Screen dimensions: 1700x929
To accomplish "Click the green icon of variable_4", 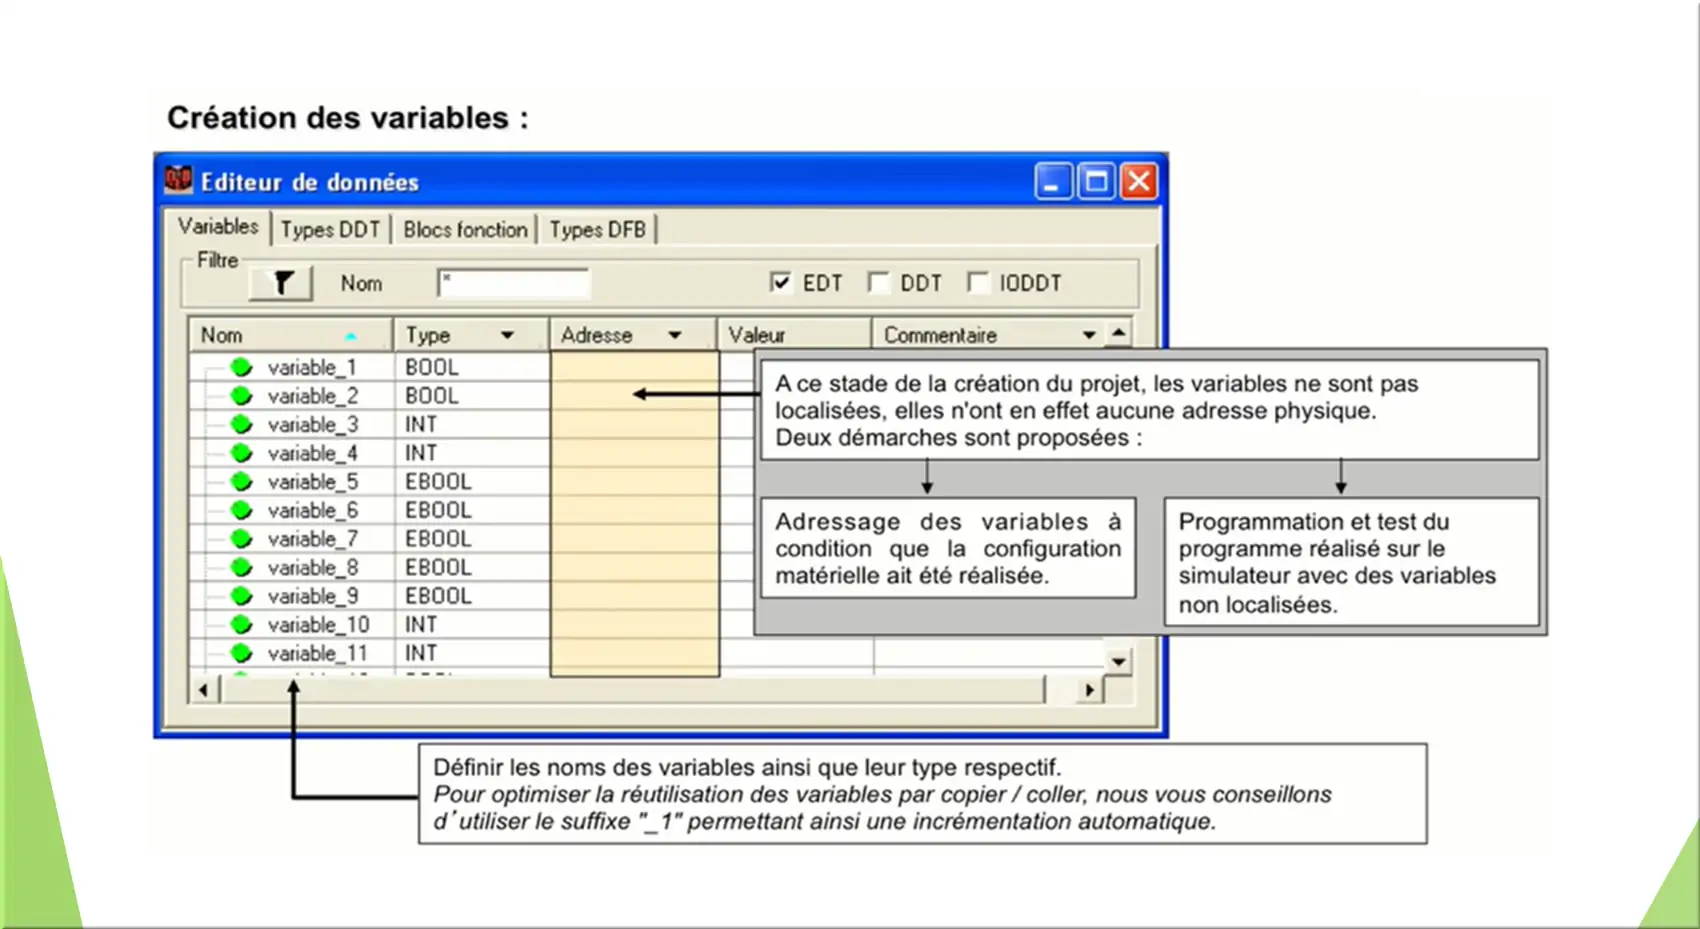I will (241, 453).
